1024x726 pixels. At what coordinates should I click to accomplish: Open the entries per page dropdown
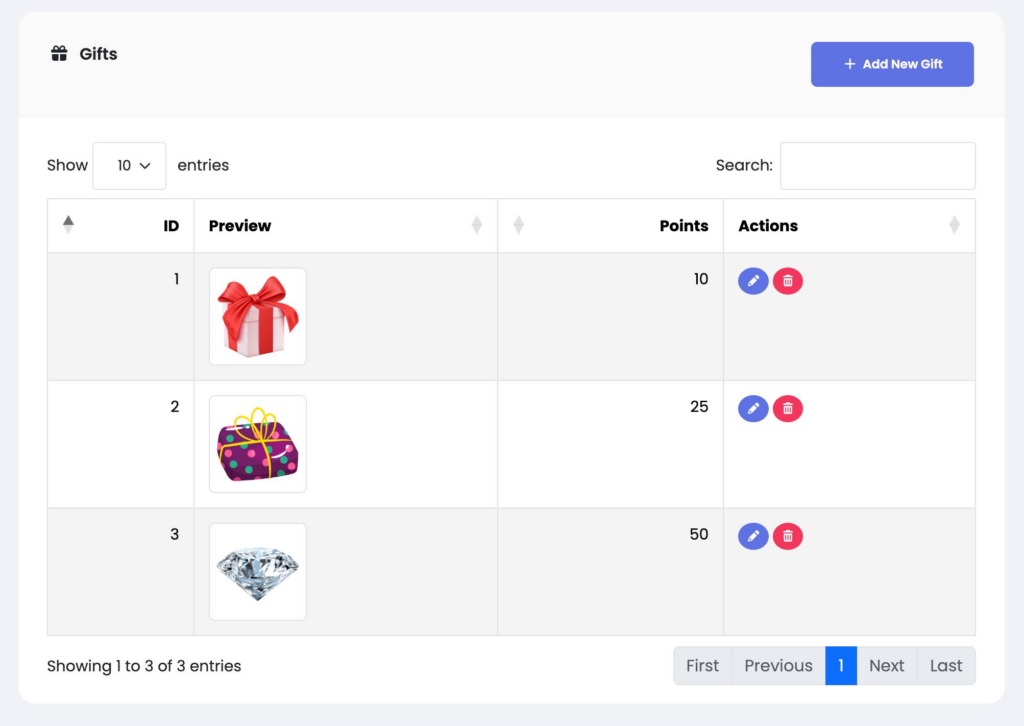(129, 166)
